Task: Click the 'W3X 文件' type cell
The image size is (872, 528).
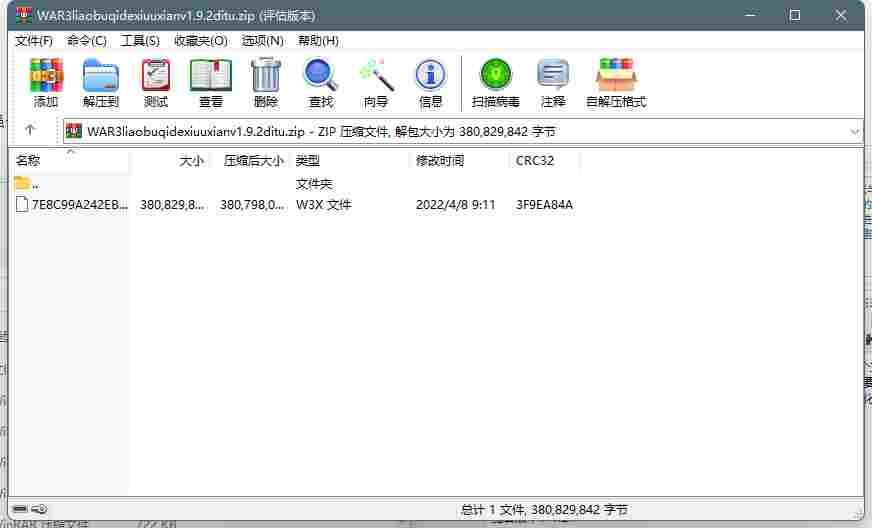Action: (x=324, y=205)
